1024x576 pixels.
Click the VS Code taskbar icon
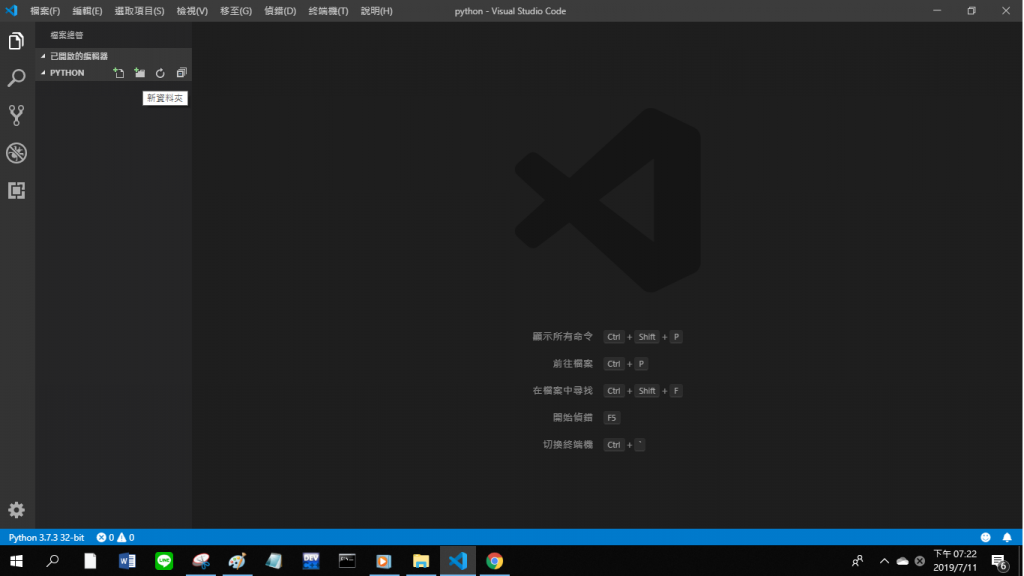tap(458, 561)
